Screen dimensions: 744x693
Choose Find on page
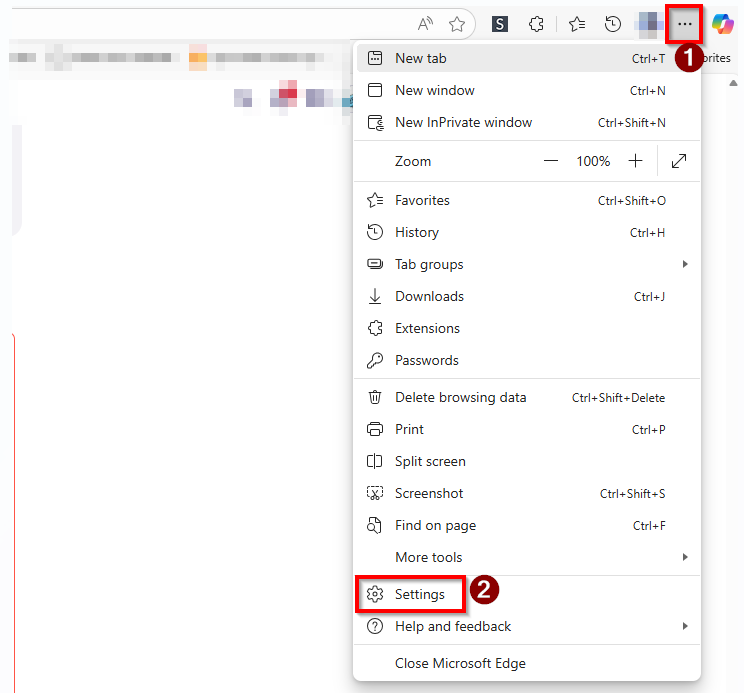(527, 526)
